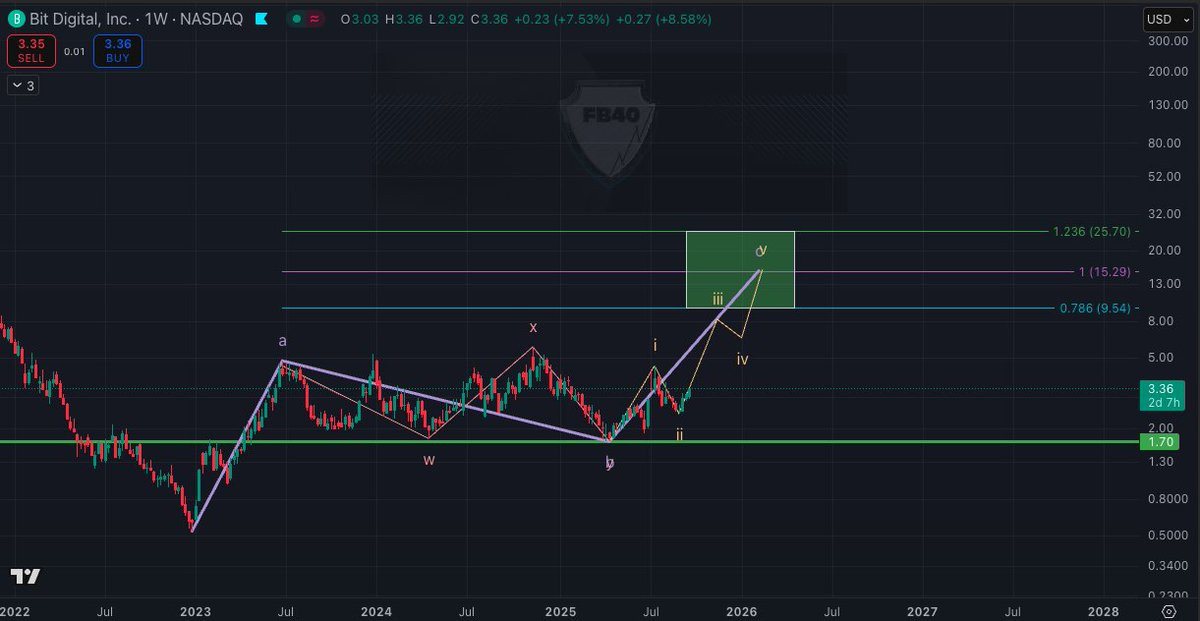This screenshot has width=1200, height=621.
Task: Click the 0.01 spread value
Action: point(74,51)
